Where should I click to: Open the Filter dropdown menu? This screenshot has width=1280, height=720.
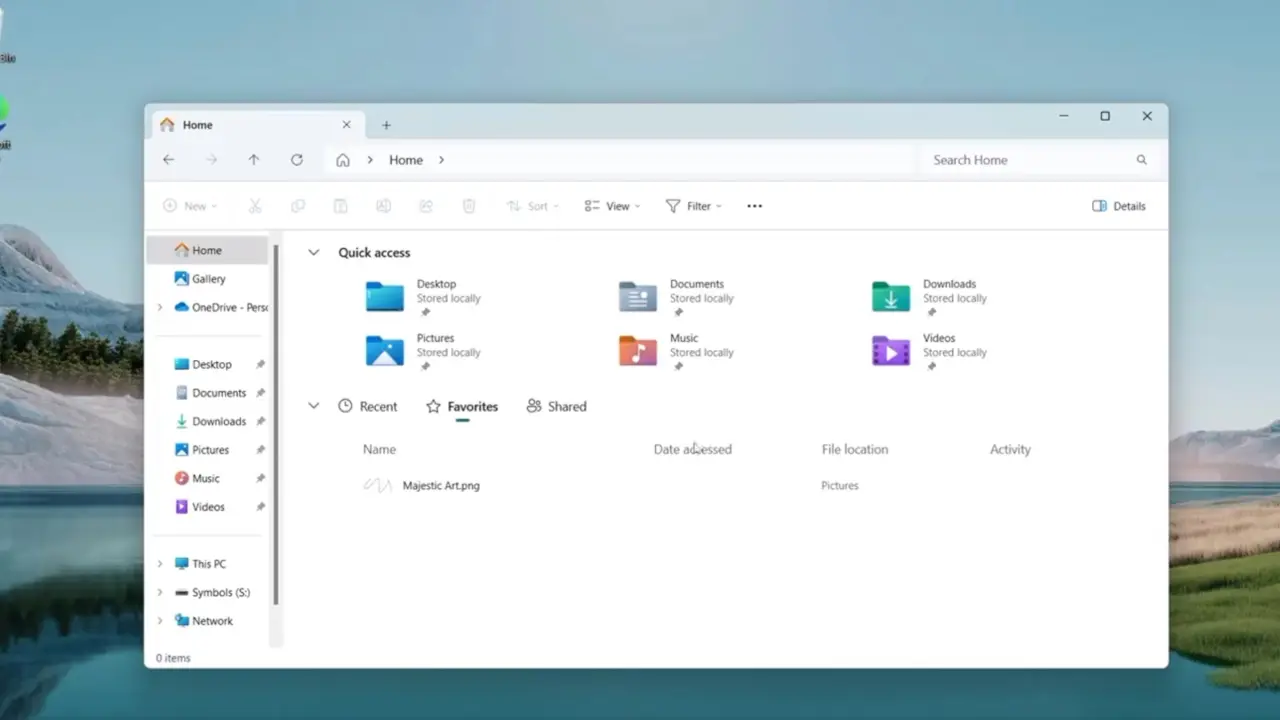(693, 206)
